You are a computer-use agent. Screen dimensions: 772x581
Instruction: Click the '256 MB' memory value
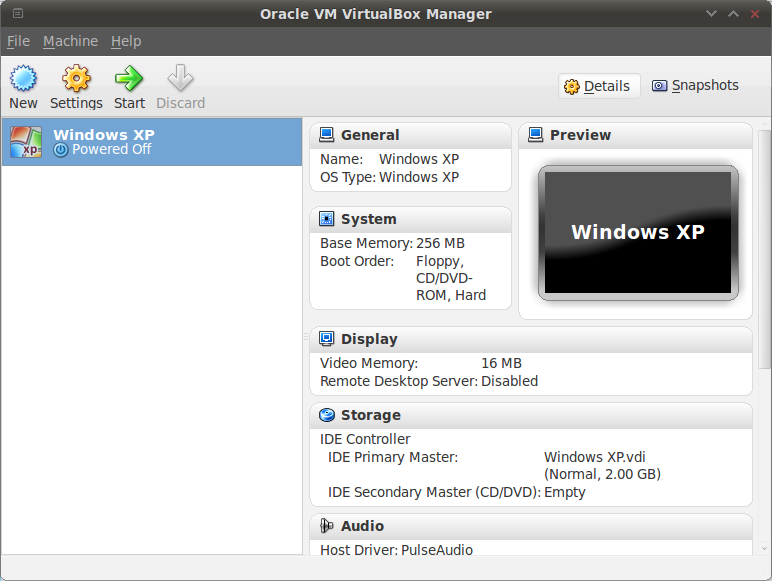coord(440,243)
